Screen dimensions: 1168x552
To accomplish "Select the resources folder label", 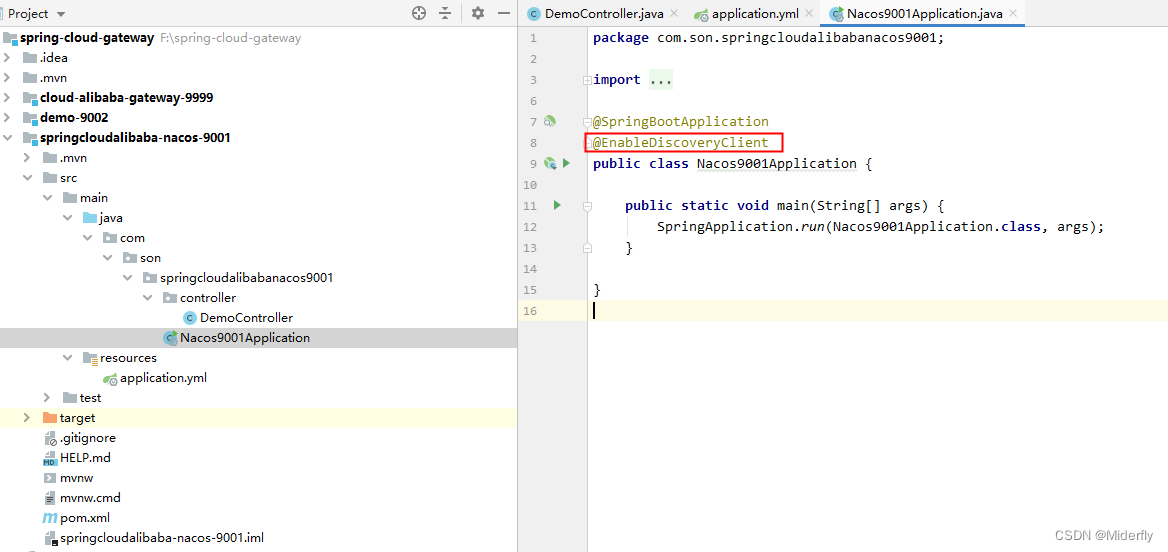I will (x=128, y=358).
